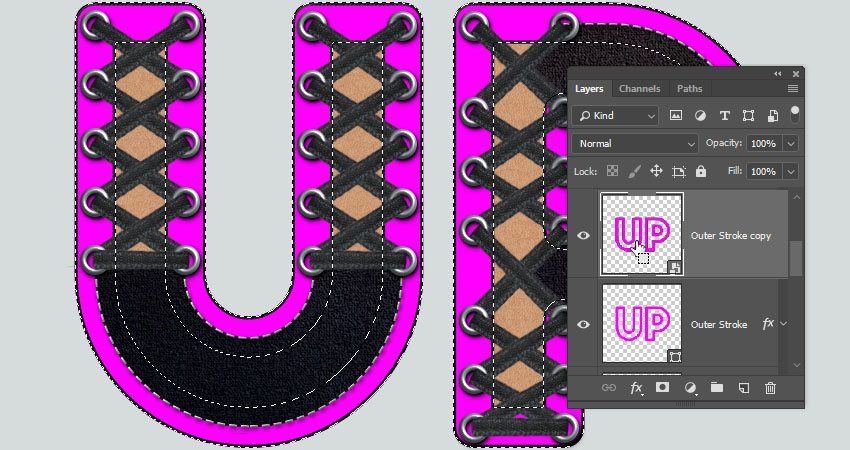
Task: Click the Layers panel scroll up arrow
Action: (796, 197)
